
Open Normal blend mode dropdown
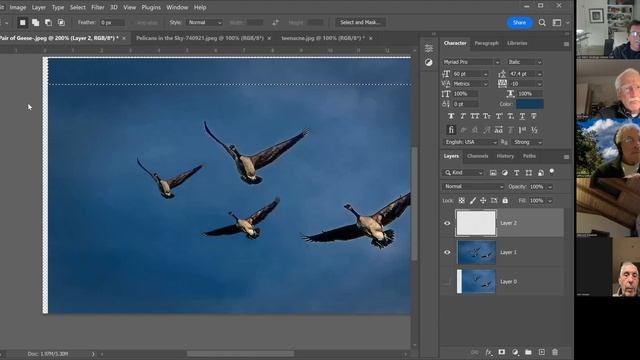click(x=473, y=187)
